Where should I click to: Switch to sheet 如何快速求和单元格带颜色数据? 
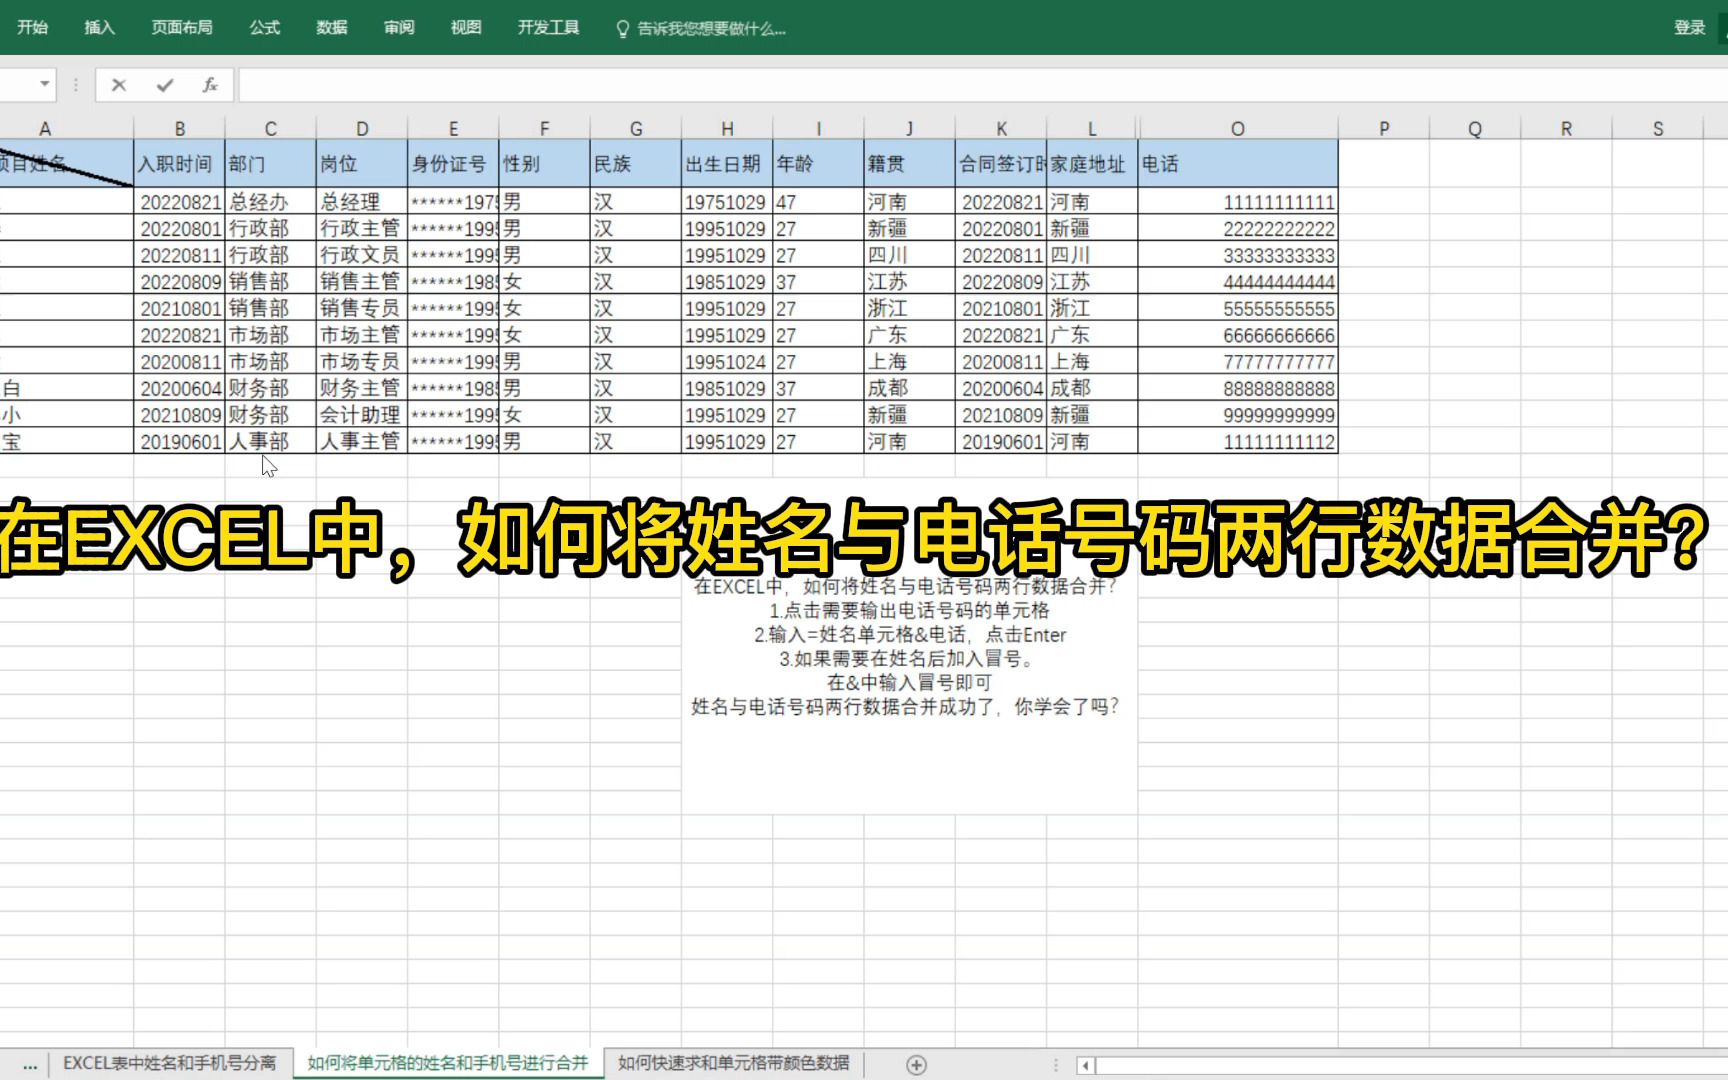click(734, 1063)
